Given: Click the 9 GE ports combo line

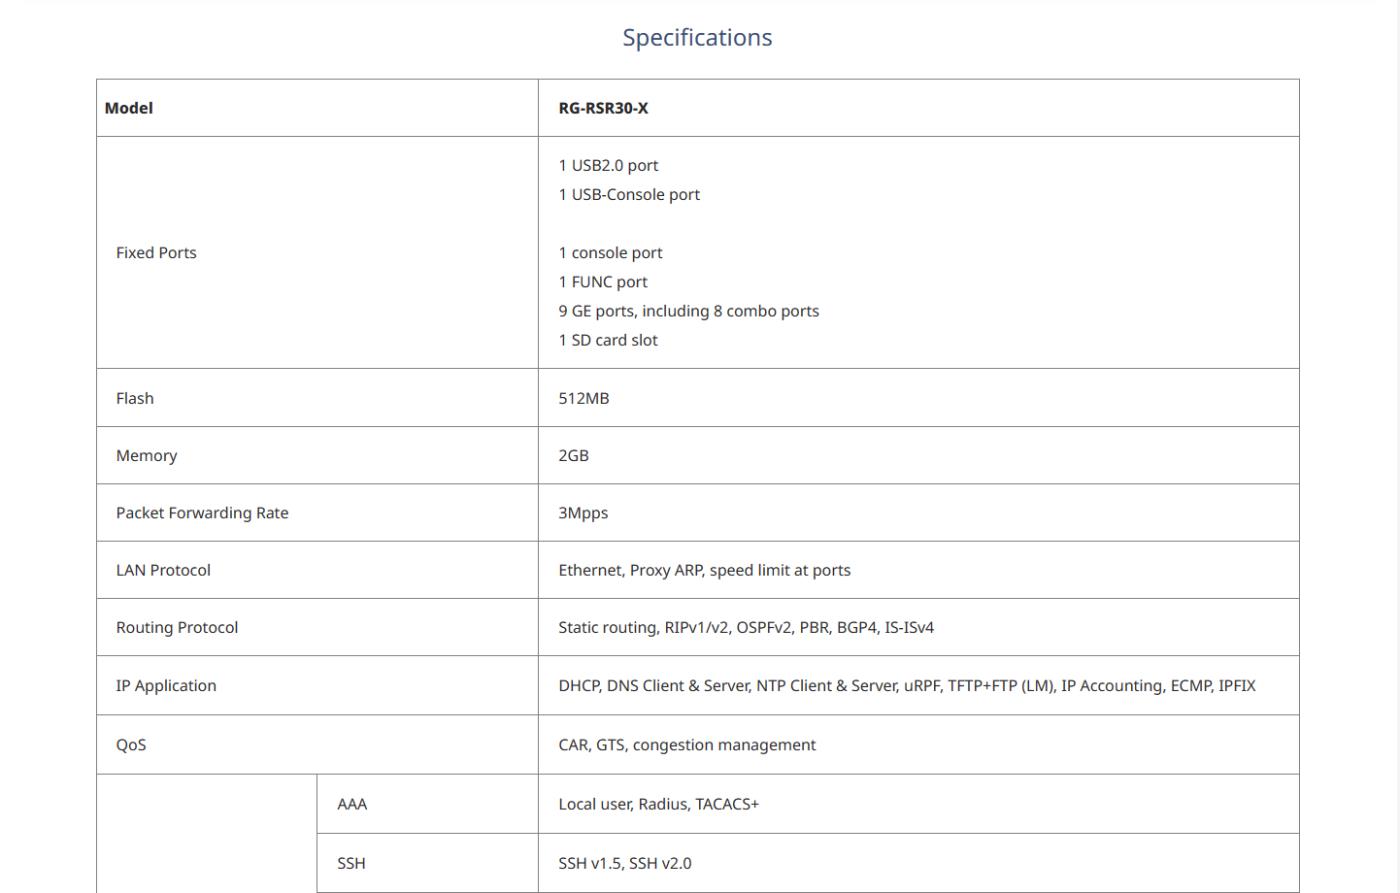Looking at the screenshot, I should click(x=688, y=311).
